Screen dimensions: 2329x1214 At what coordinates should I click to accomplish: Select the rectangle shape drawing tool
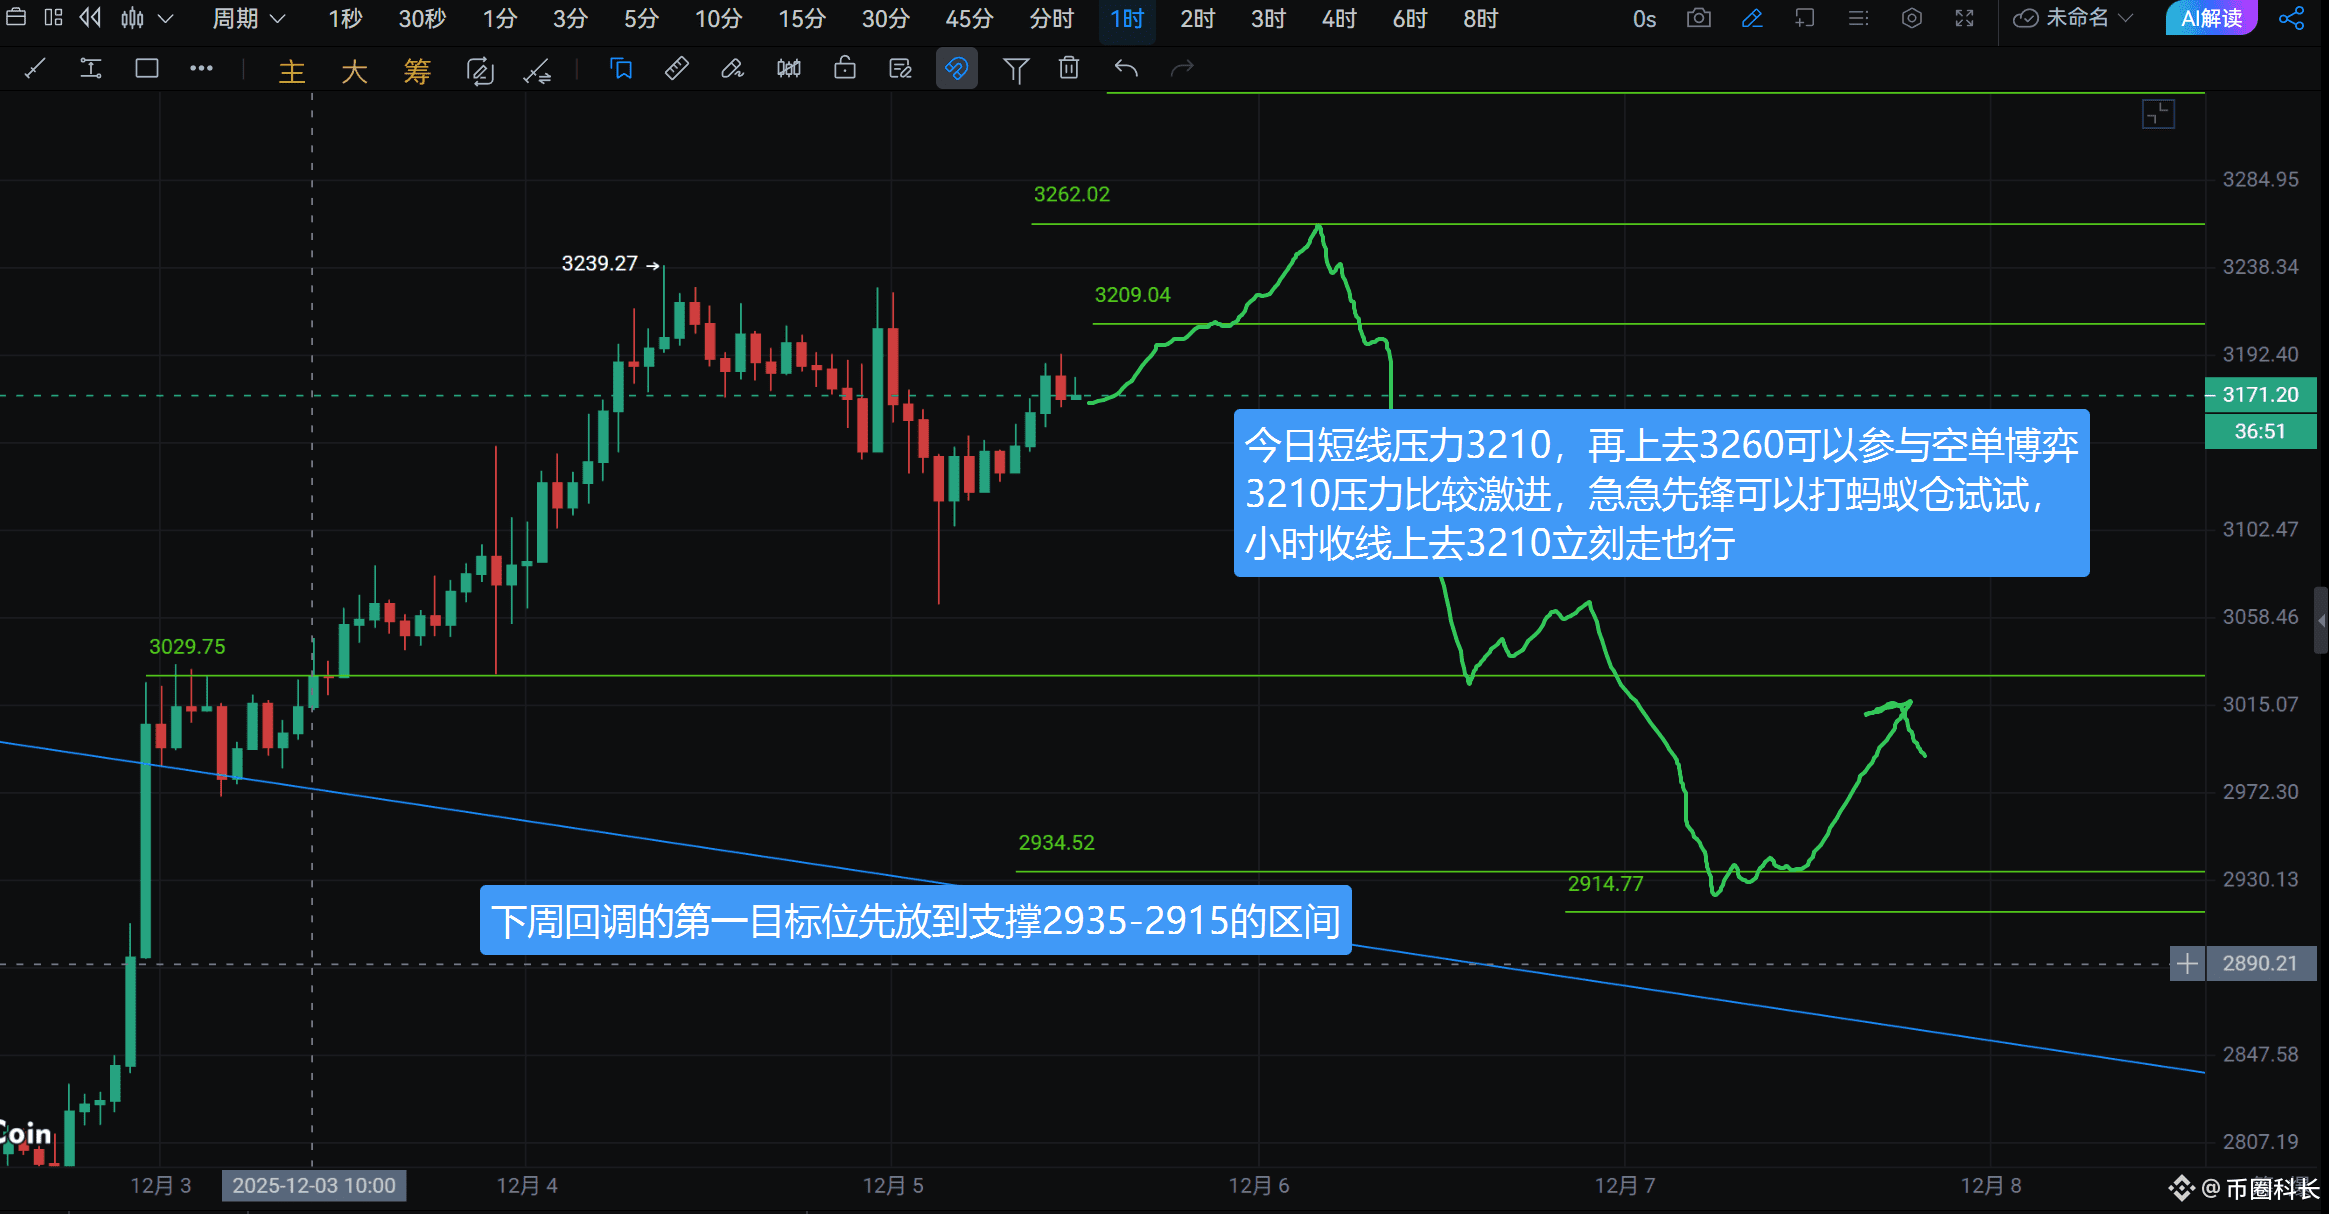point(147,69)
